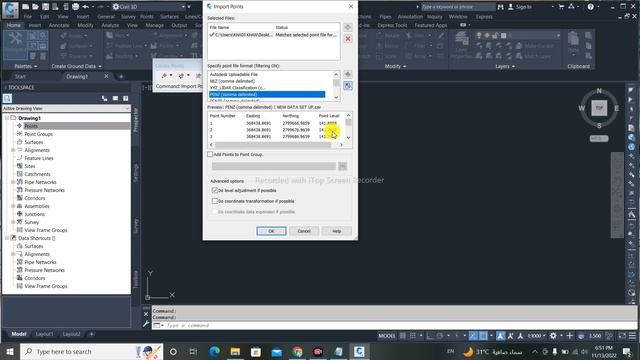This screenshot has width=640, height=360.
Task: Switch to the Annotate ribbon tab
Action: point(59,25)
